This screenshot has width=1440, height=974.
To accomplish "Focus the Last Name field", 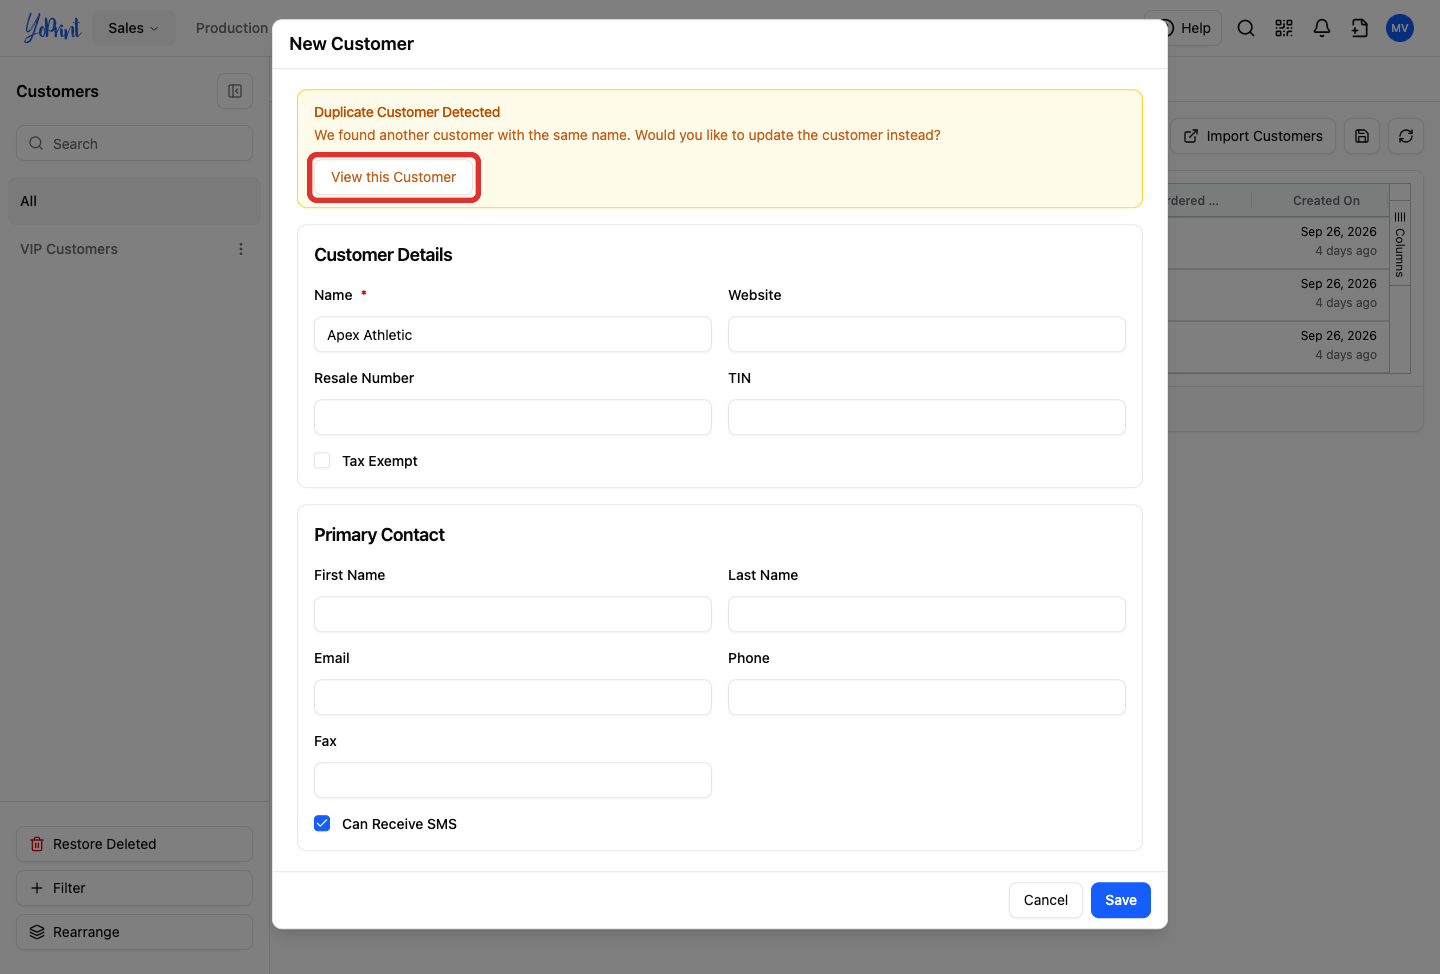I will click(927, 615).
